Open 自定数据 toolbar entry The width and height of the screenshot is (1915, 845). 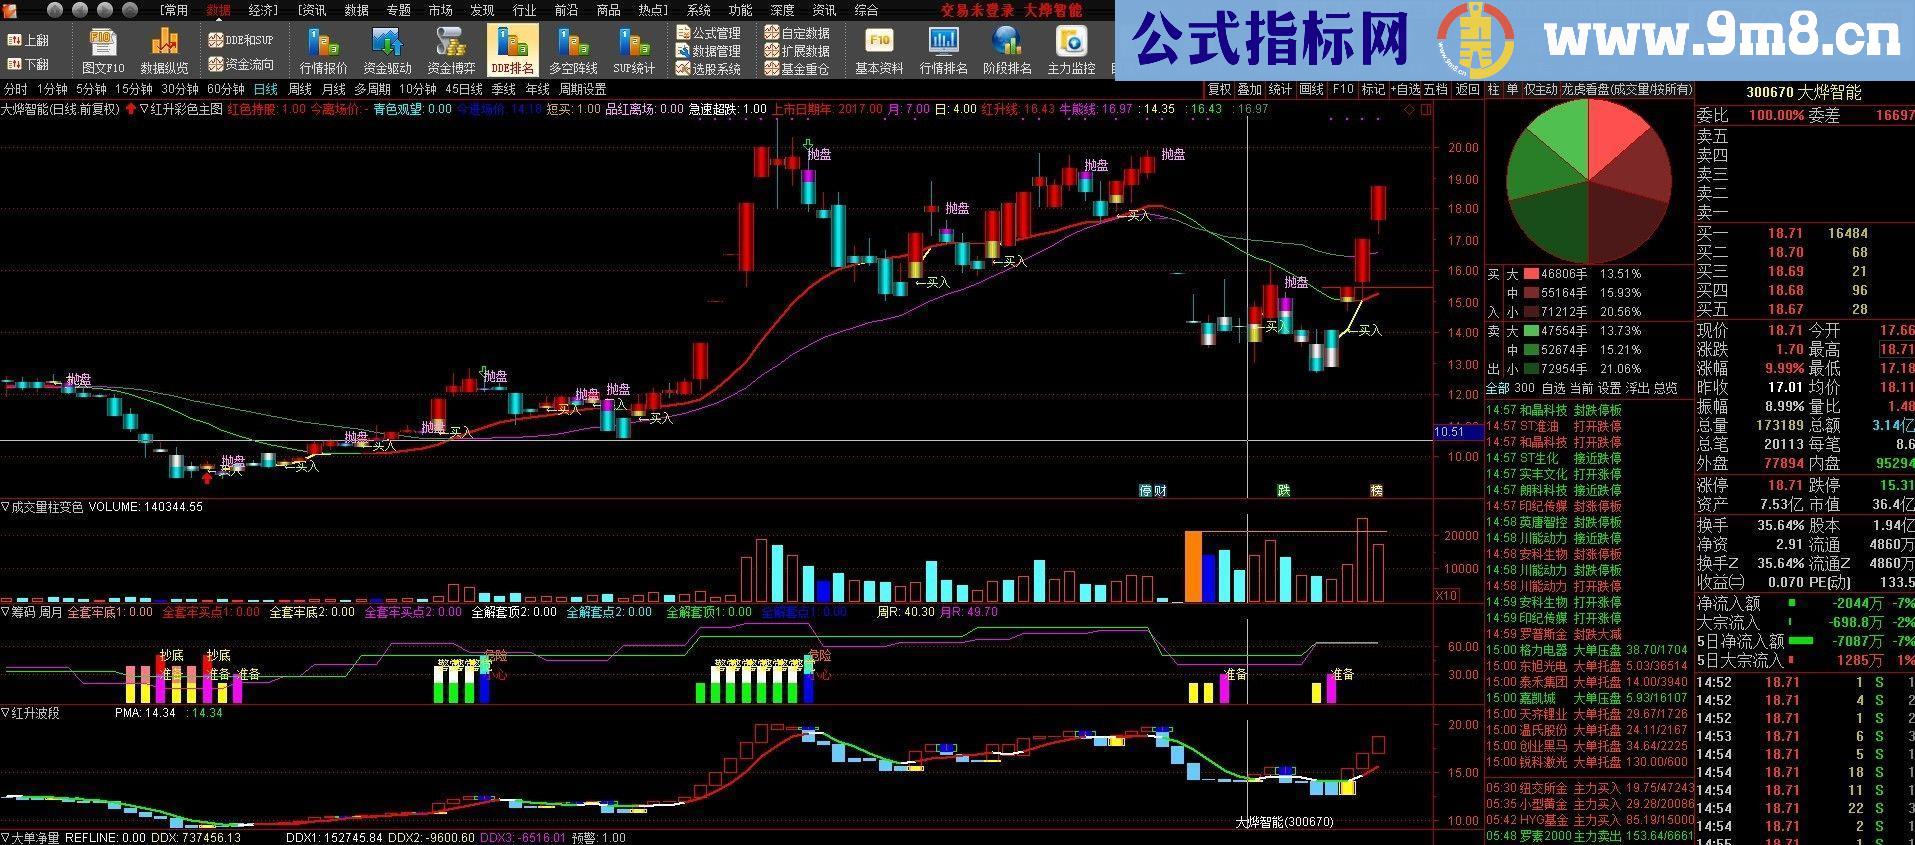pos(798,33)
